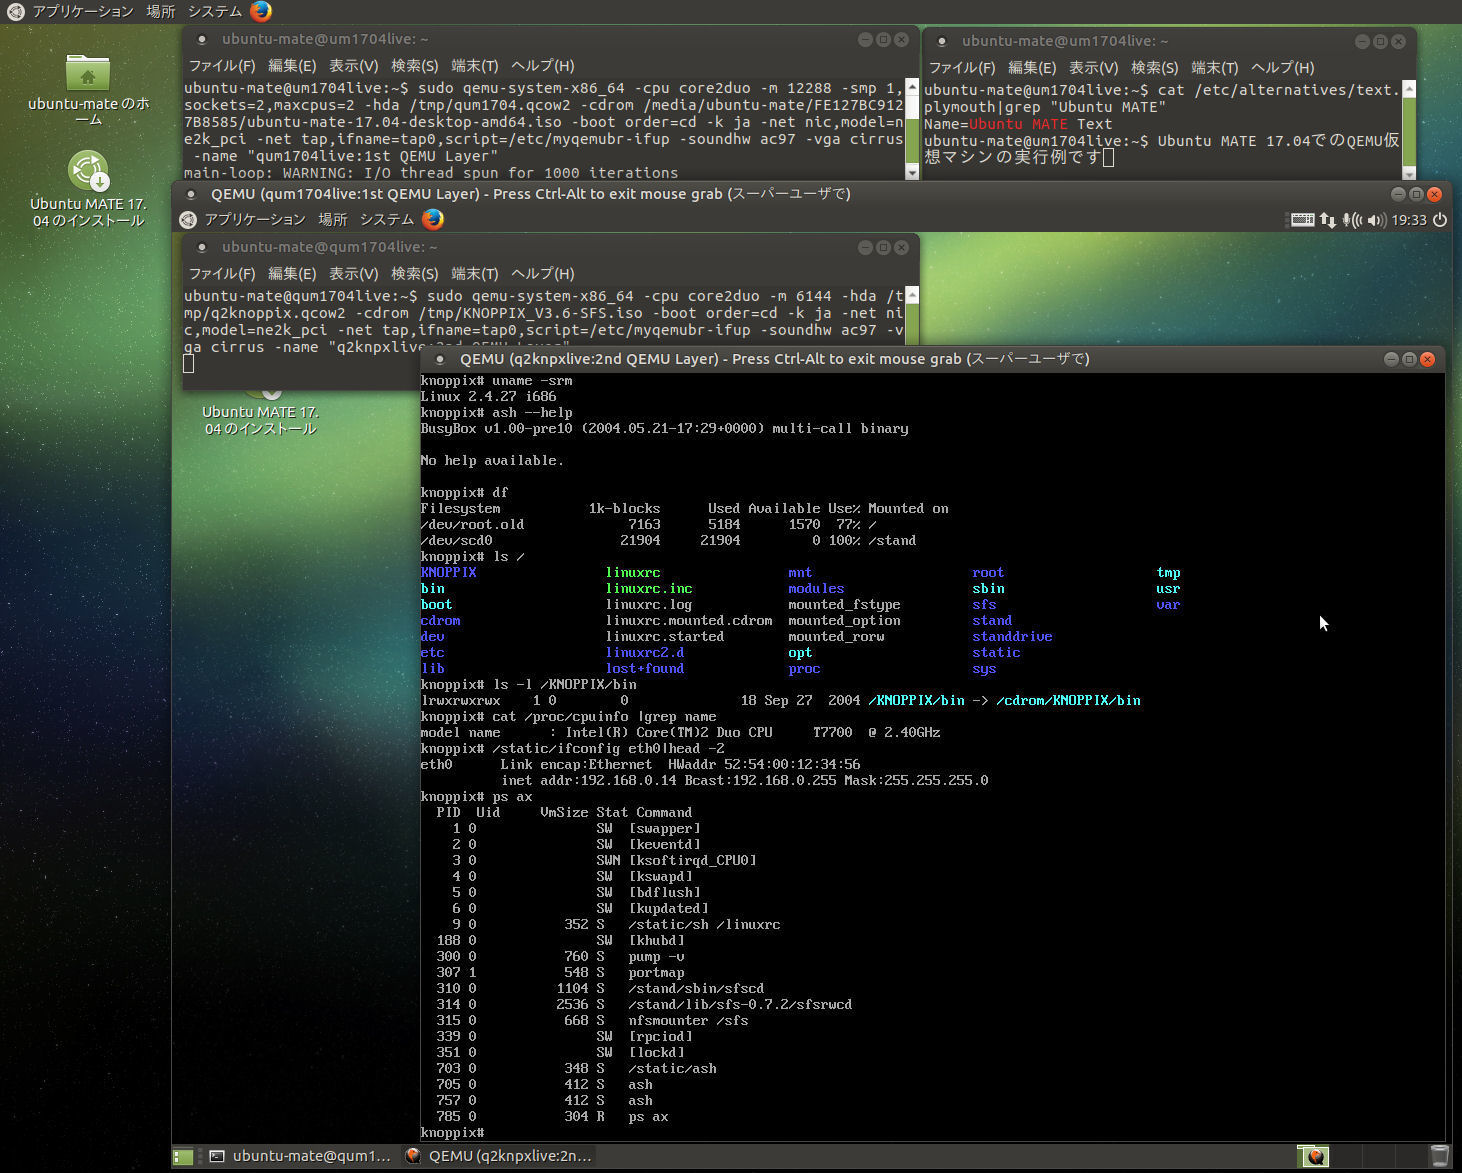The height and width of the screenshot is (1173, 1462).
Task: Open the host MATE menu logo icon
Action: pyautogui.click(x=16, y=11)
